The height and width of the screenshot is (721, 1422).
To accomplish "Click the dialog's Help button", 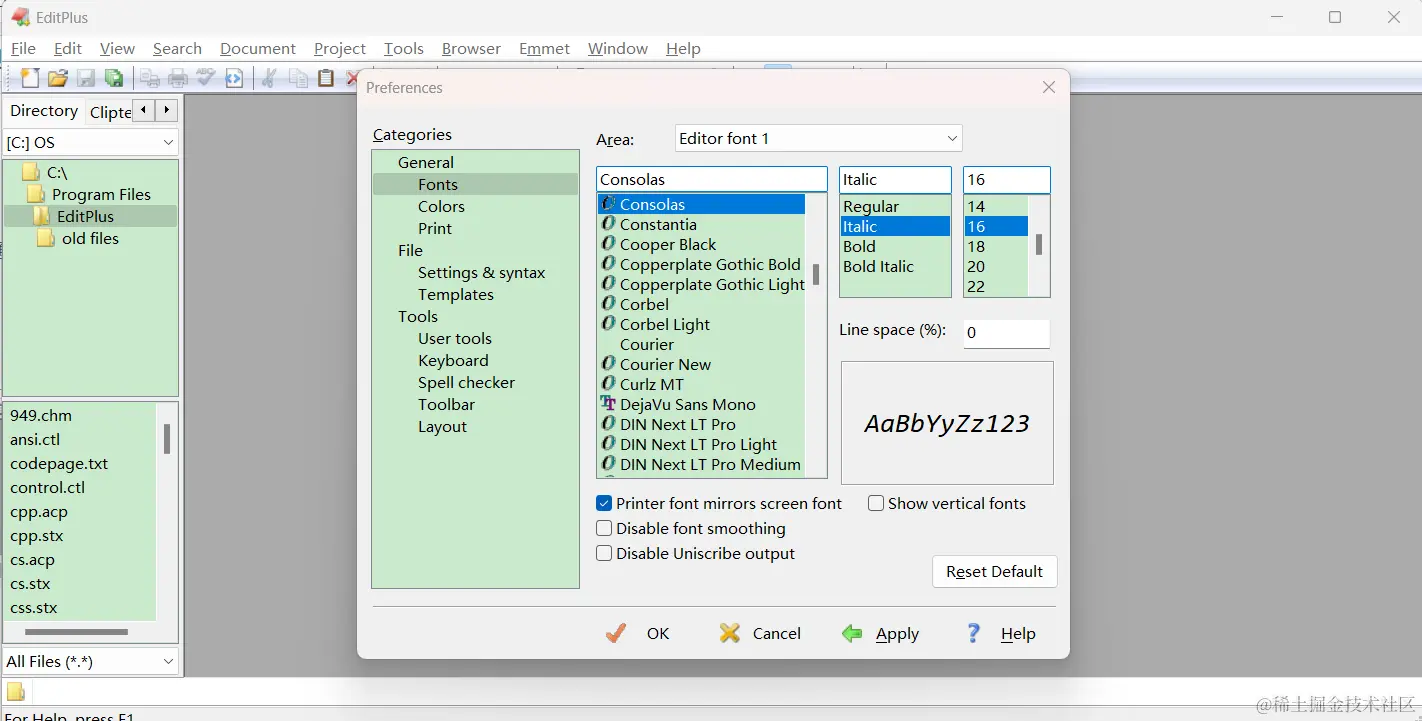I will pyautogui.click(x=1000, y=634).
